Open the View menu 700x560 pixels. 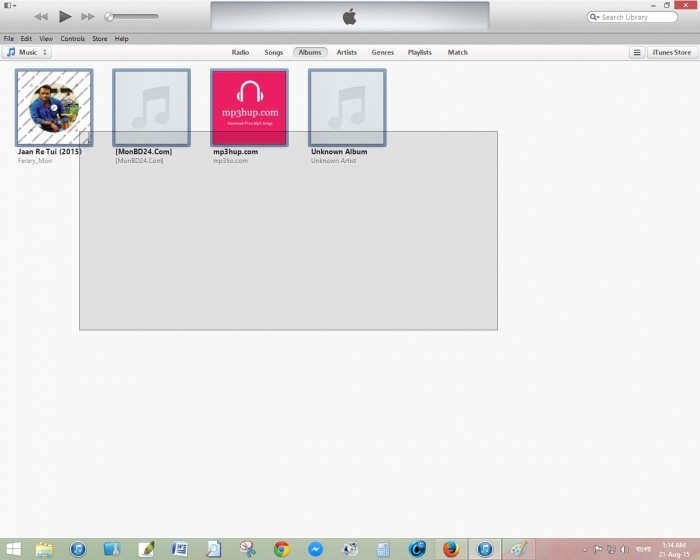click(46, 39)
